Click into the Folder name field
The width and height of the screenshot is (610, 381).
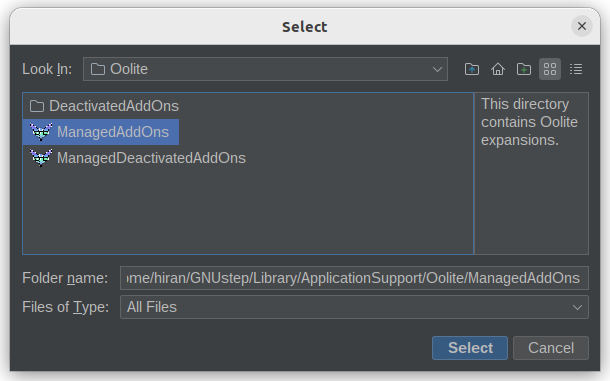click(x=354, y=278)
